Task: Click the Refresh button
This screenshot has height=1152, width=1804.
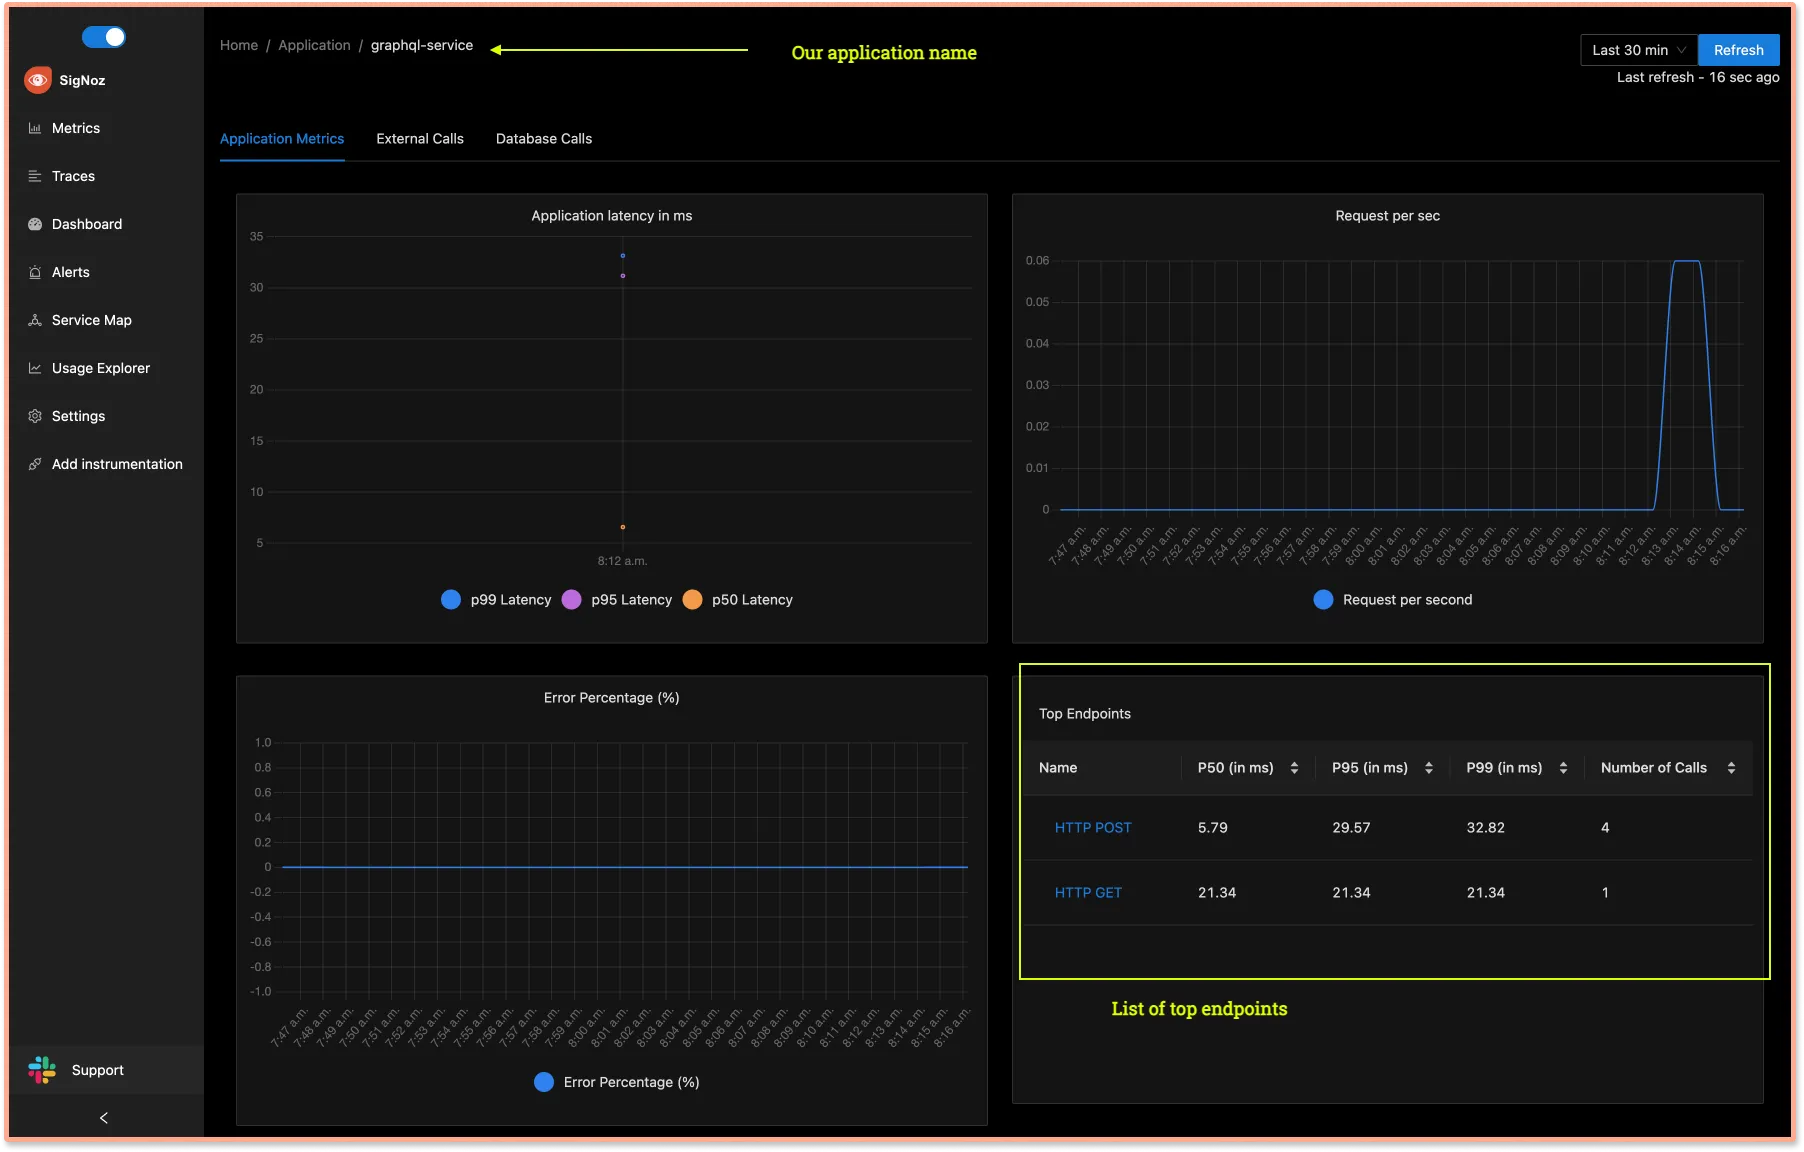Action: 1738,50
